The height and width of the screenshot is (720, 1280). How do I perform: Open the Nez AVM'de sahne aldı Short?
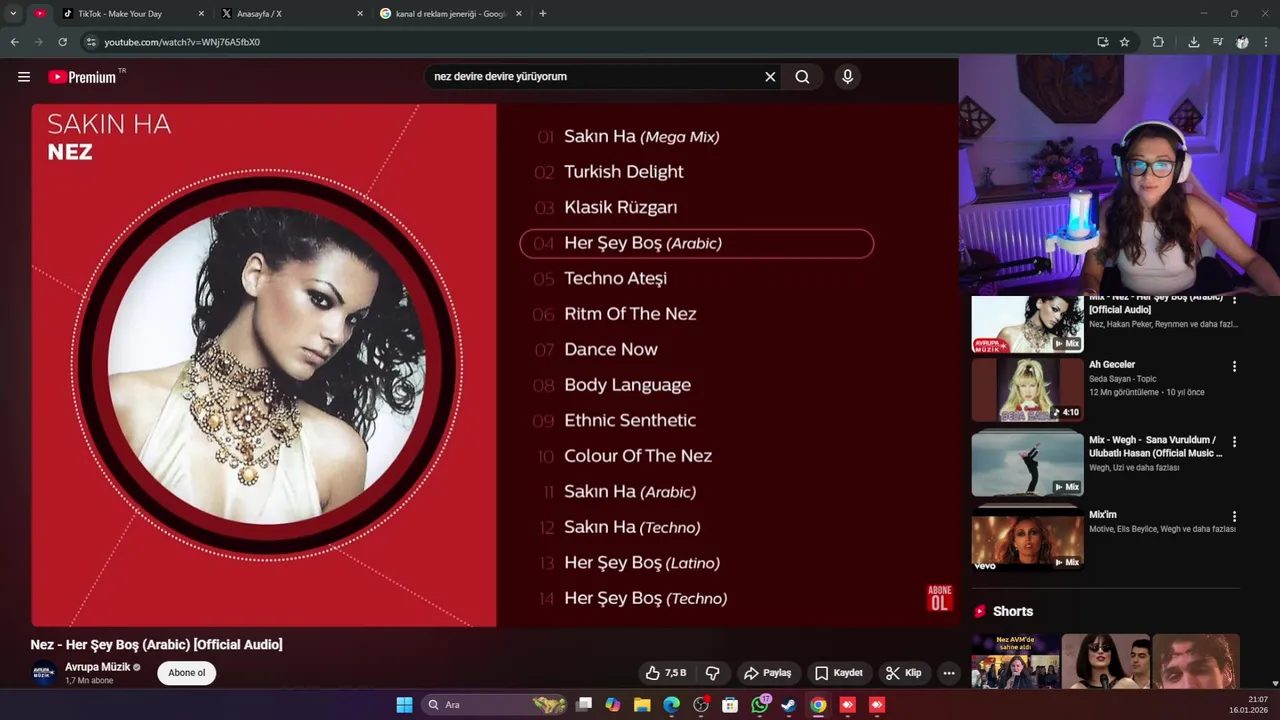click(x=1015, y=661)
